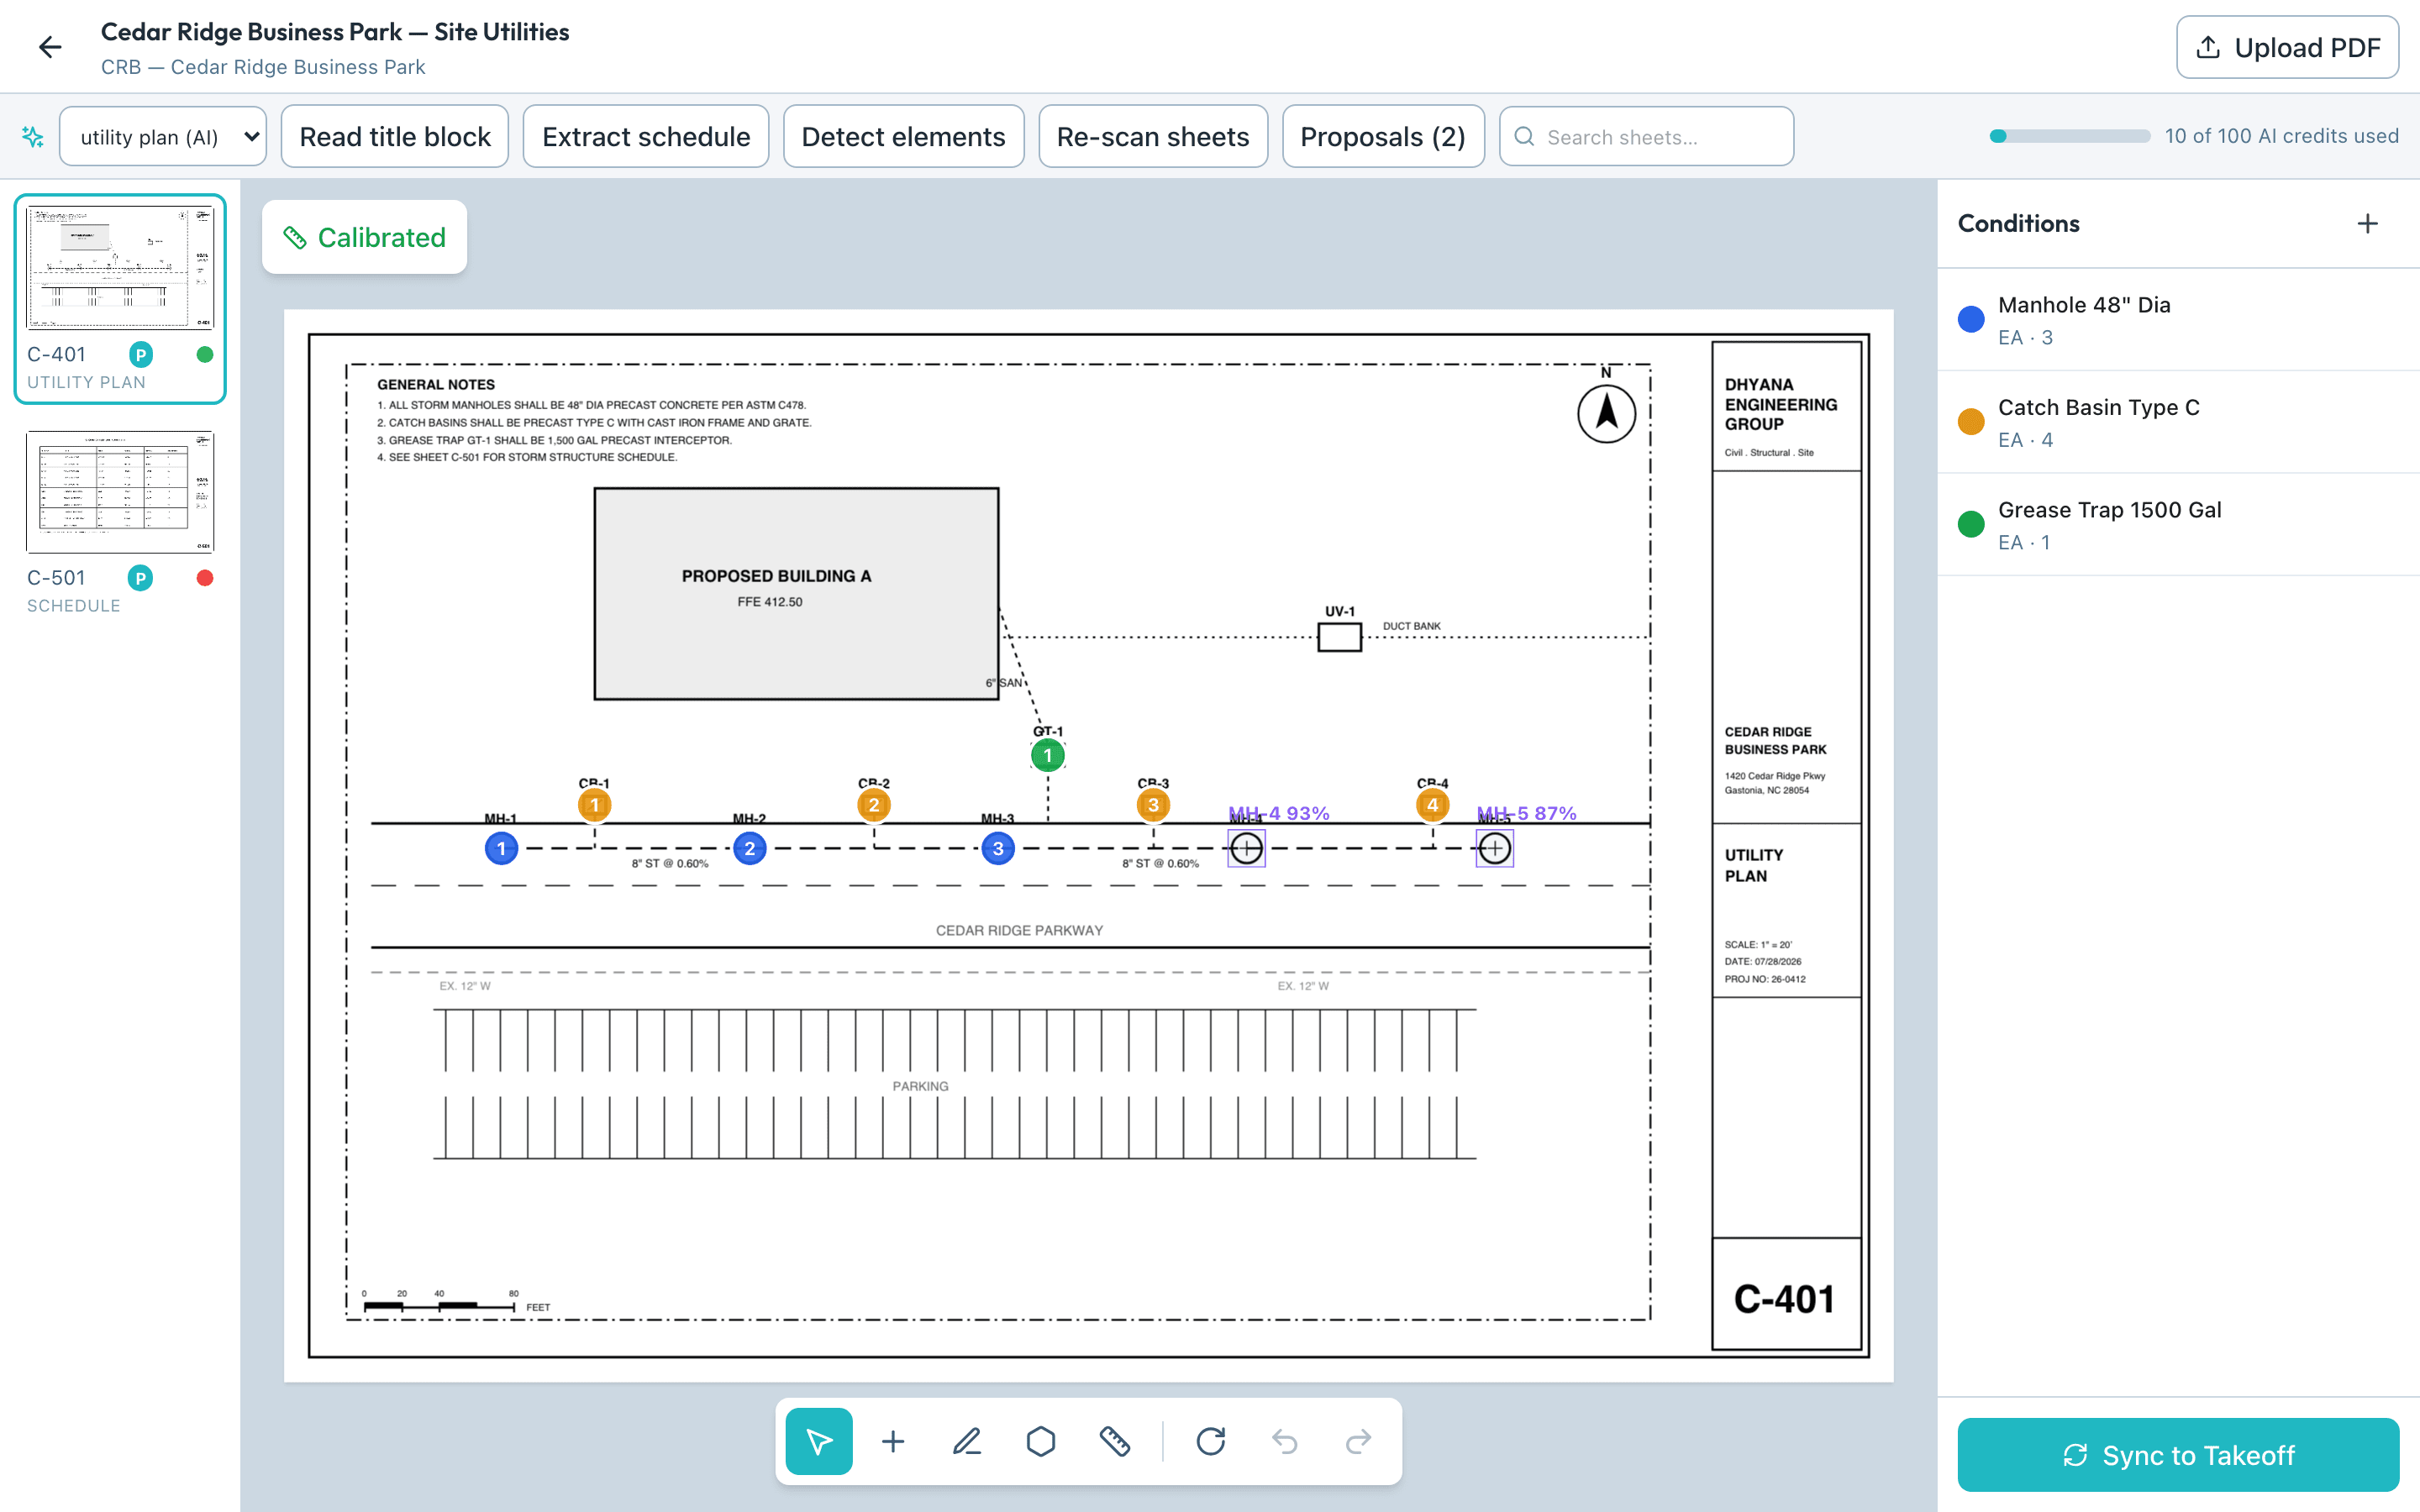2420x1512 pixels.
Task: Select blue manhole marker 2 at MH-2
Action: pos(750,849)
